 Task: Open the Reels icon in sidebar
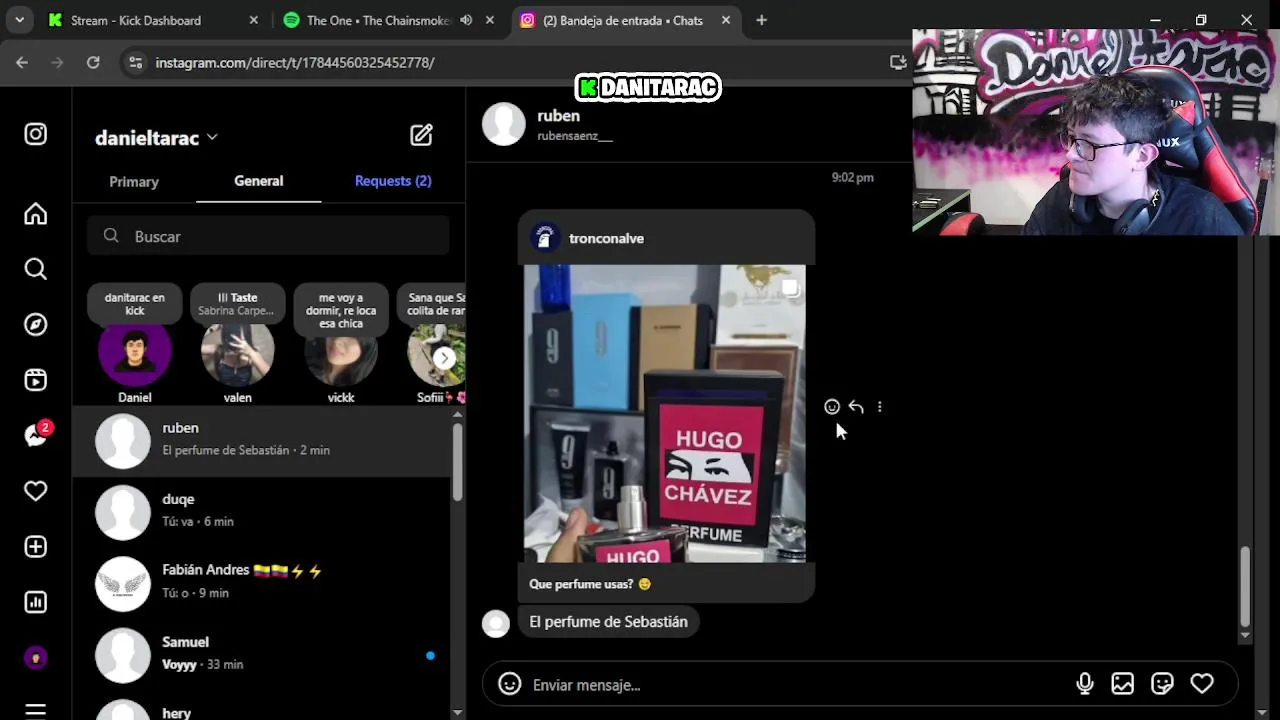[x=35, y=380]
